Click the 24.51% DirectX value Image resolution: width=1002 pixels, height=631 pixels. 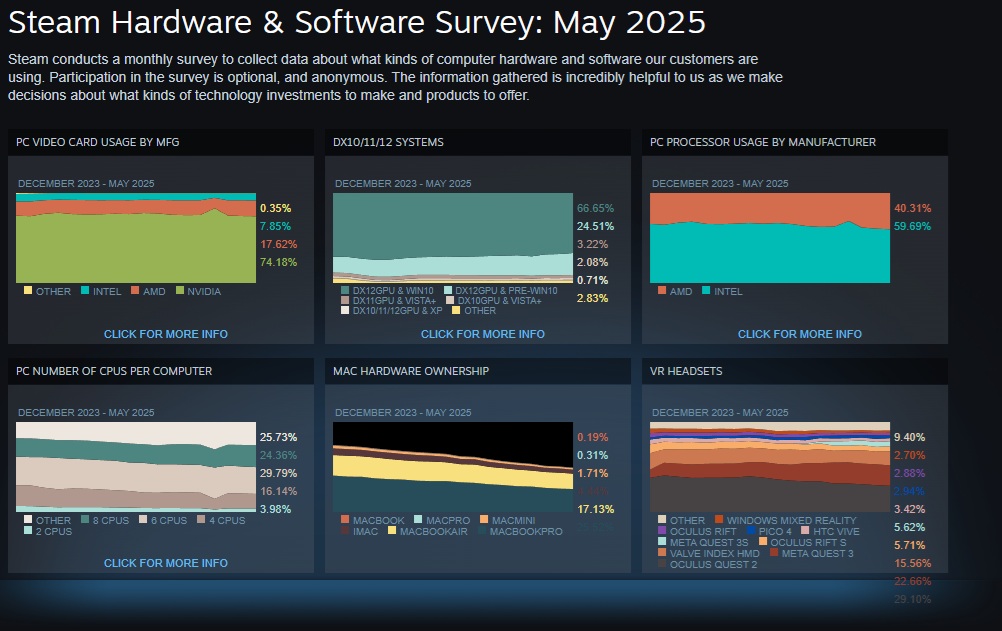[x=595, y=226]
